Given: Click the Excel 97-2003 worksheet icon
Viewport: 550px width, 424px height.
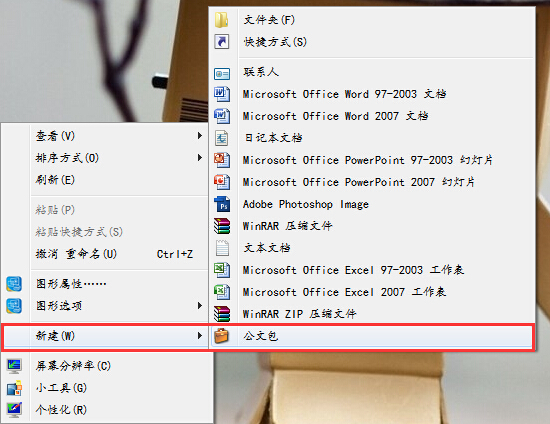Looking at the screenshot, I should click(x=222, y=270).
